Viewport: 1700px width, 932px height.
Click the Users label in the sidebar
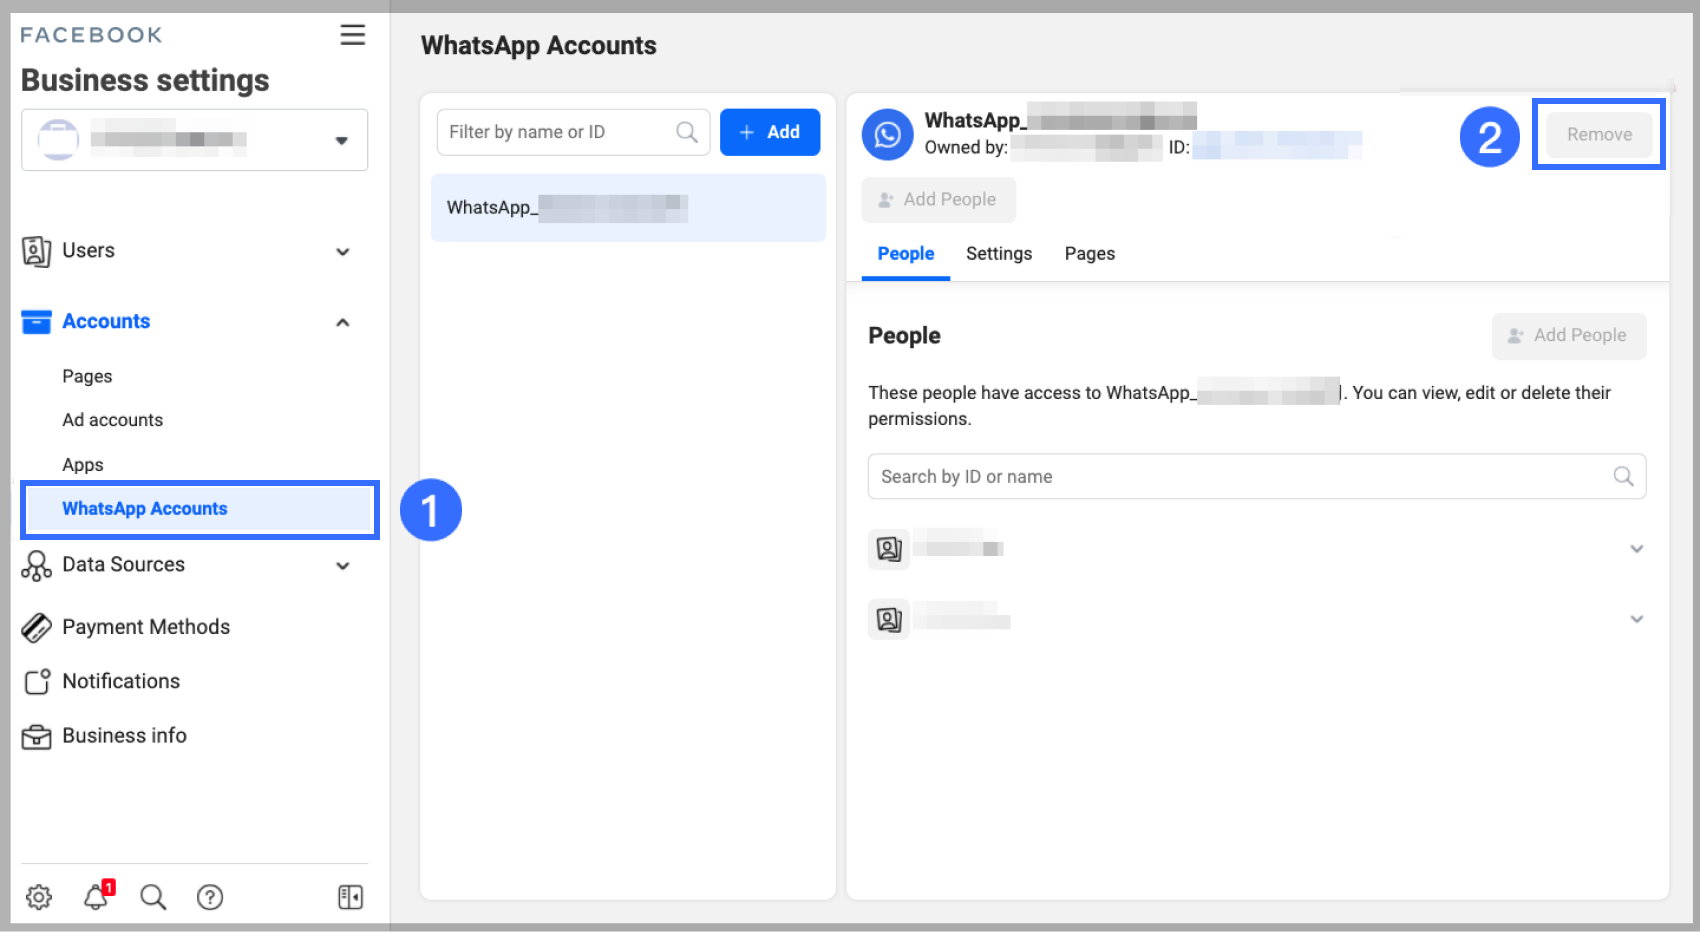point(88,250)
